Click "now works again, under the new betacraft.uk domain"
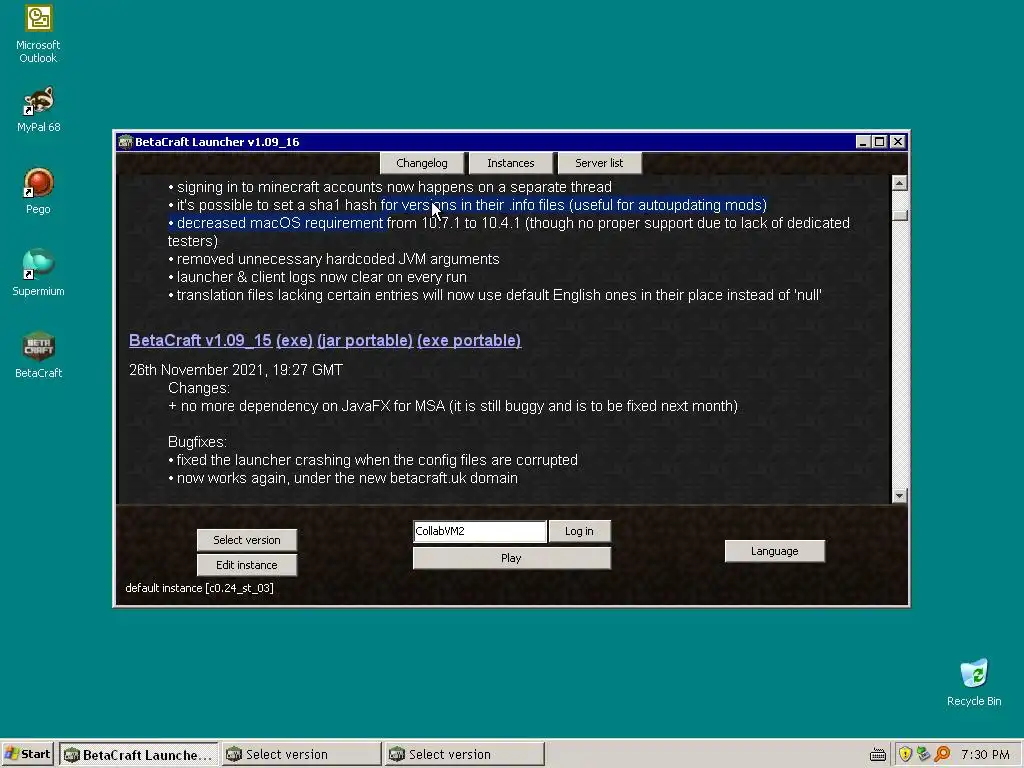 click(x=343, y=478)
